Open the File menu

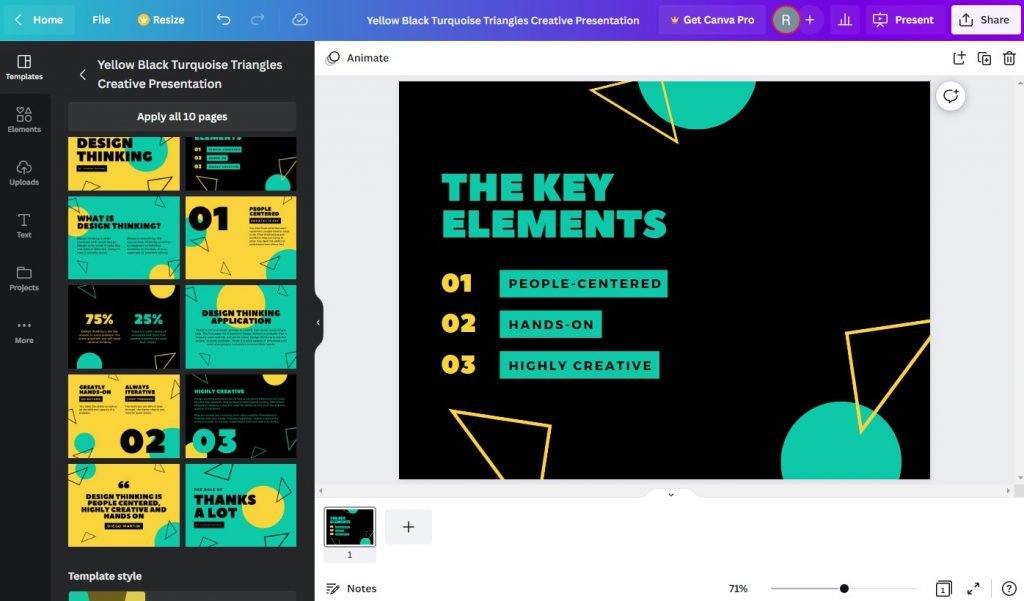(101, 20)
